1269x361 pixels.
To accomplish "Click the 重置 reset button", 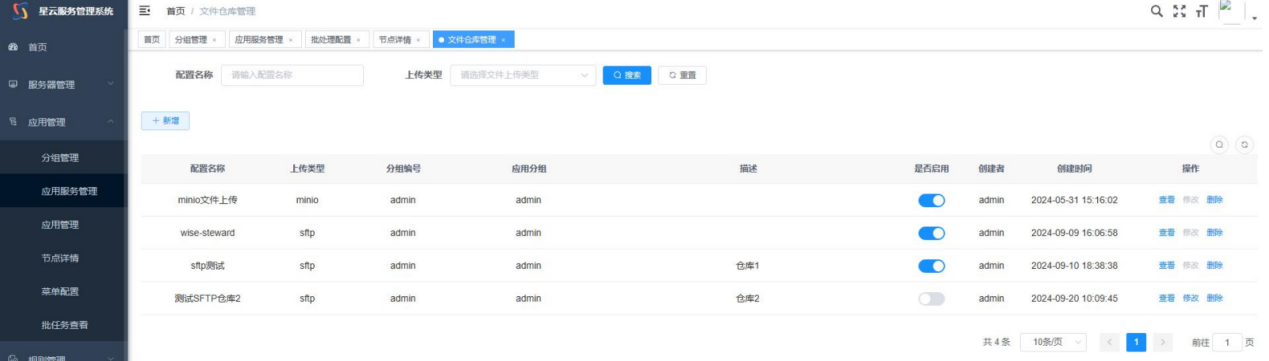I will [683, 75].
